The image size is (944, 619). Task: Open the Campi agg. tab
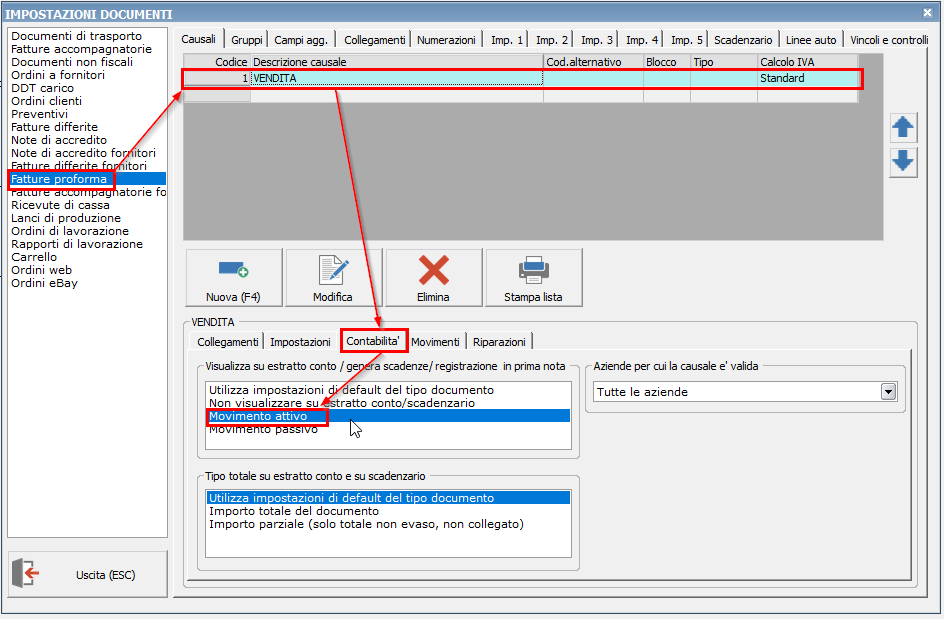point(301,40)
